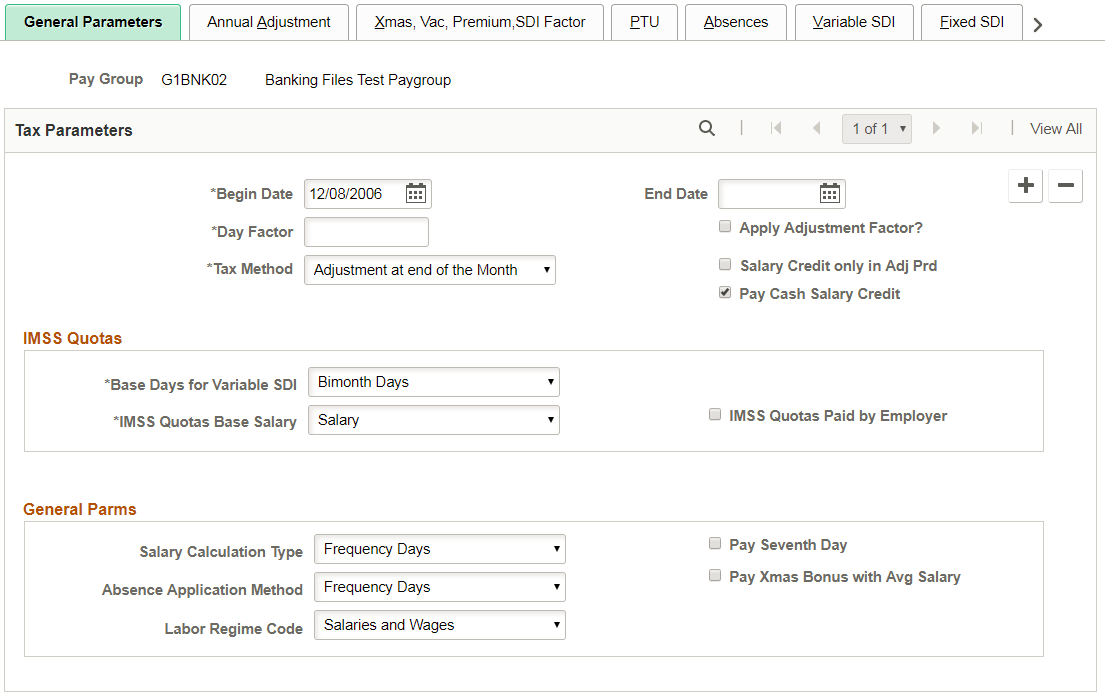Open the 1 of 1 row selector
This screenshot has height=698, width=1105.
pos(877,129)
